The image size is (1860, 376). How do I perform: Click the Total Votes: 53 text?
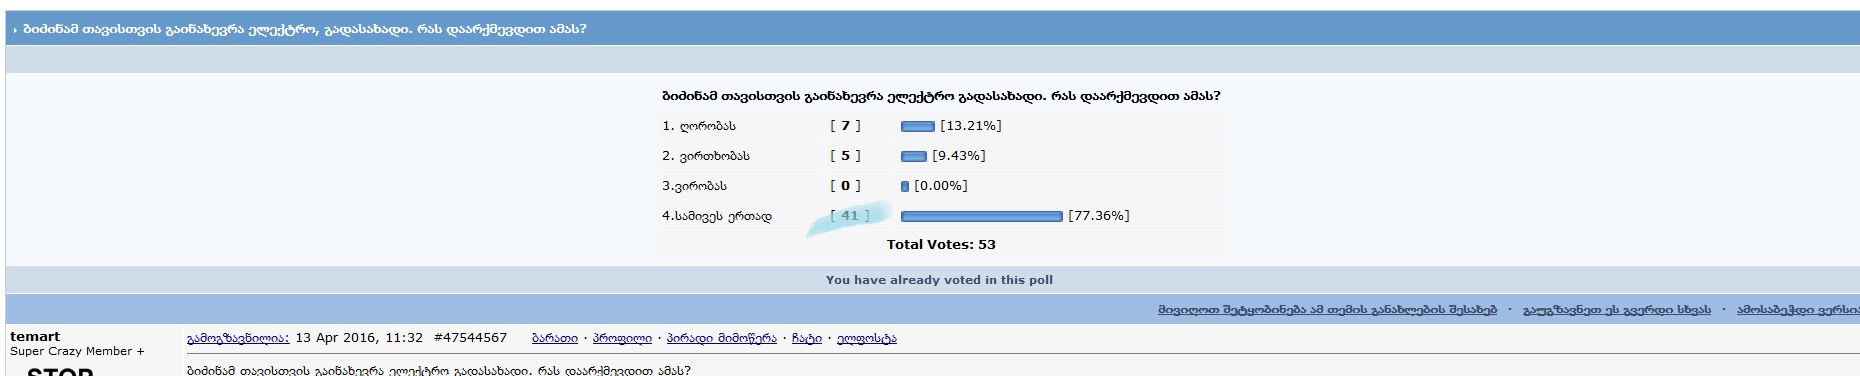pyautogui.click(x=941, y=245)
